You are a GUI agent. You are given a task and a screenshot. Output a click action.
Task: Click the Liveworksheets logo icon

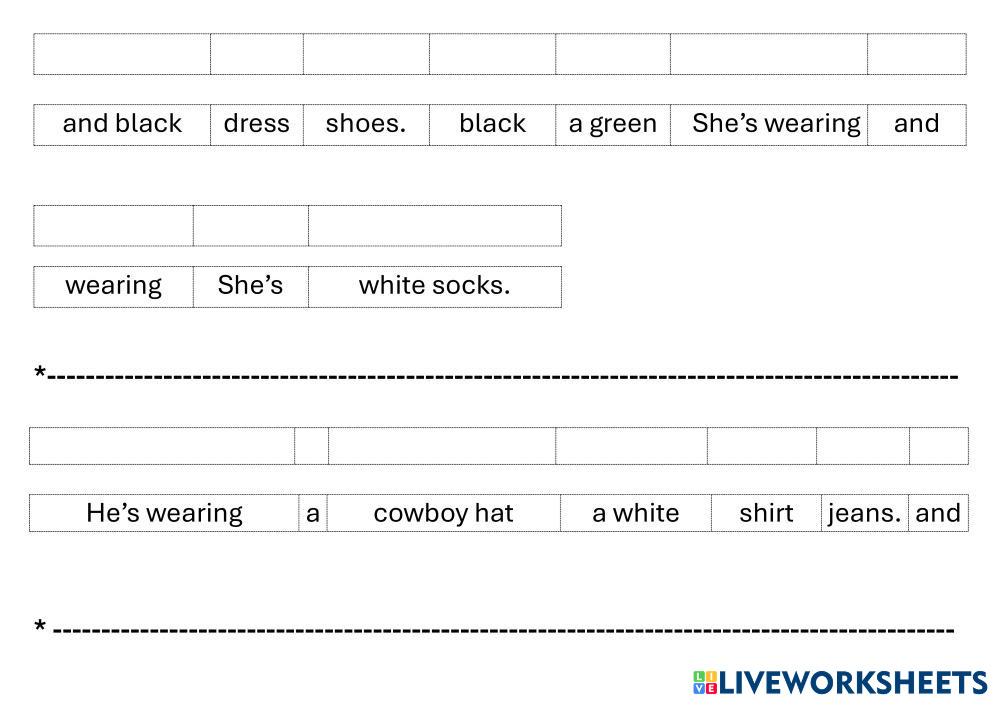click(x=705, y=683)
